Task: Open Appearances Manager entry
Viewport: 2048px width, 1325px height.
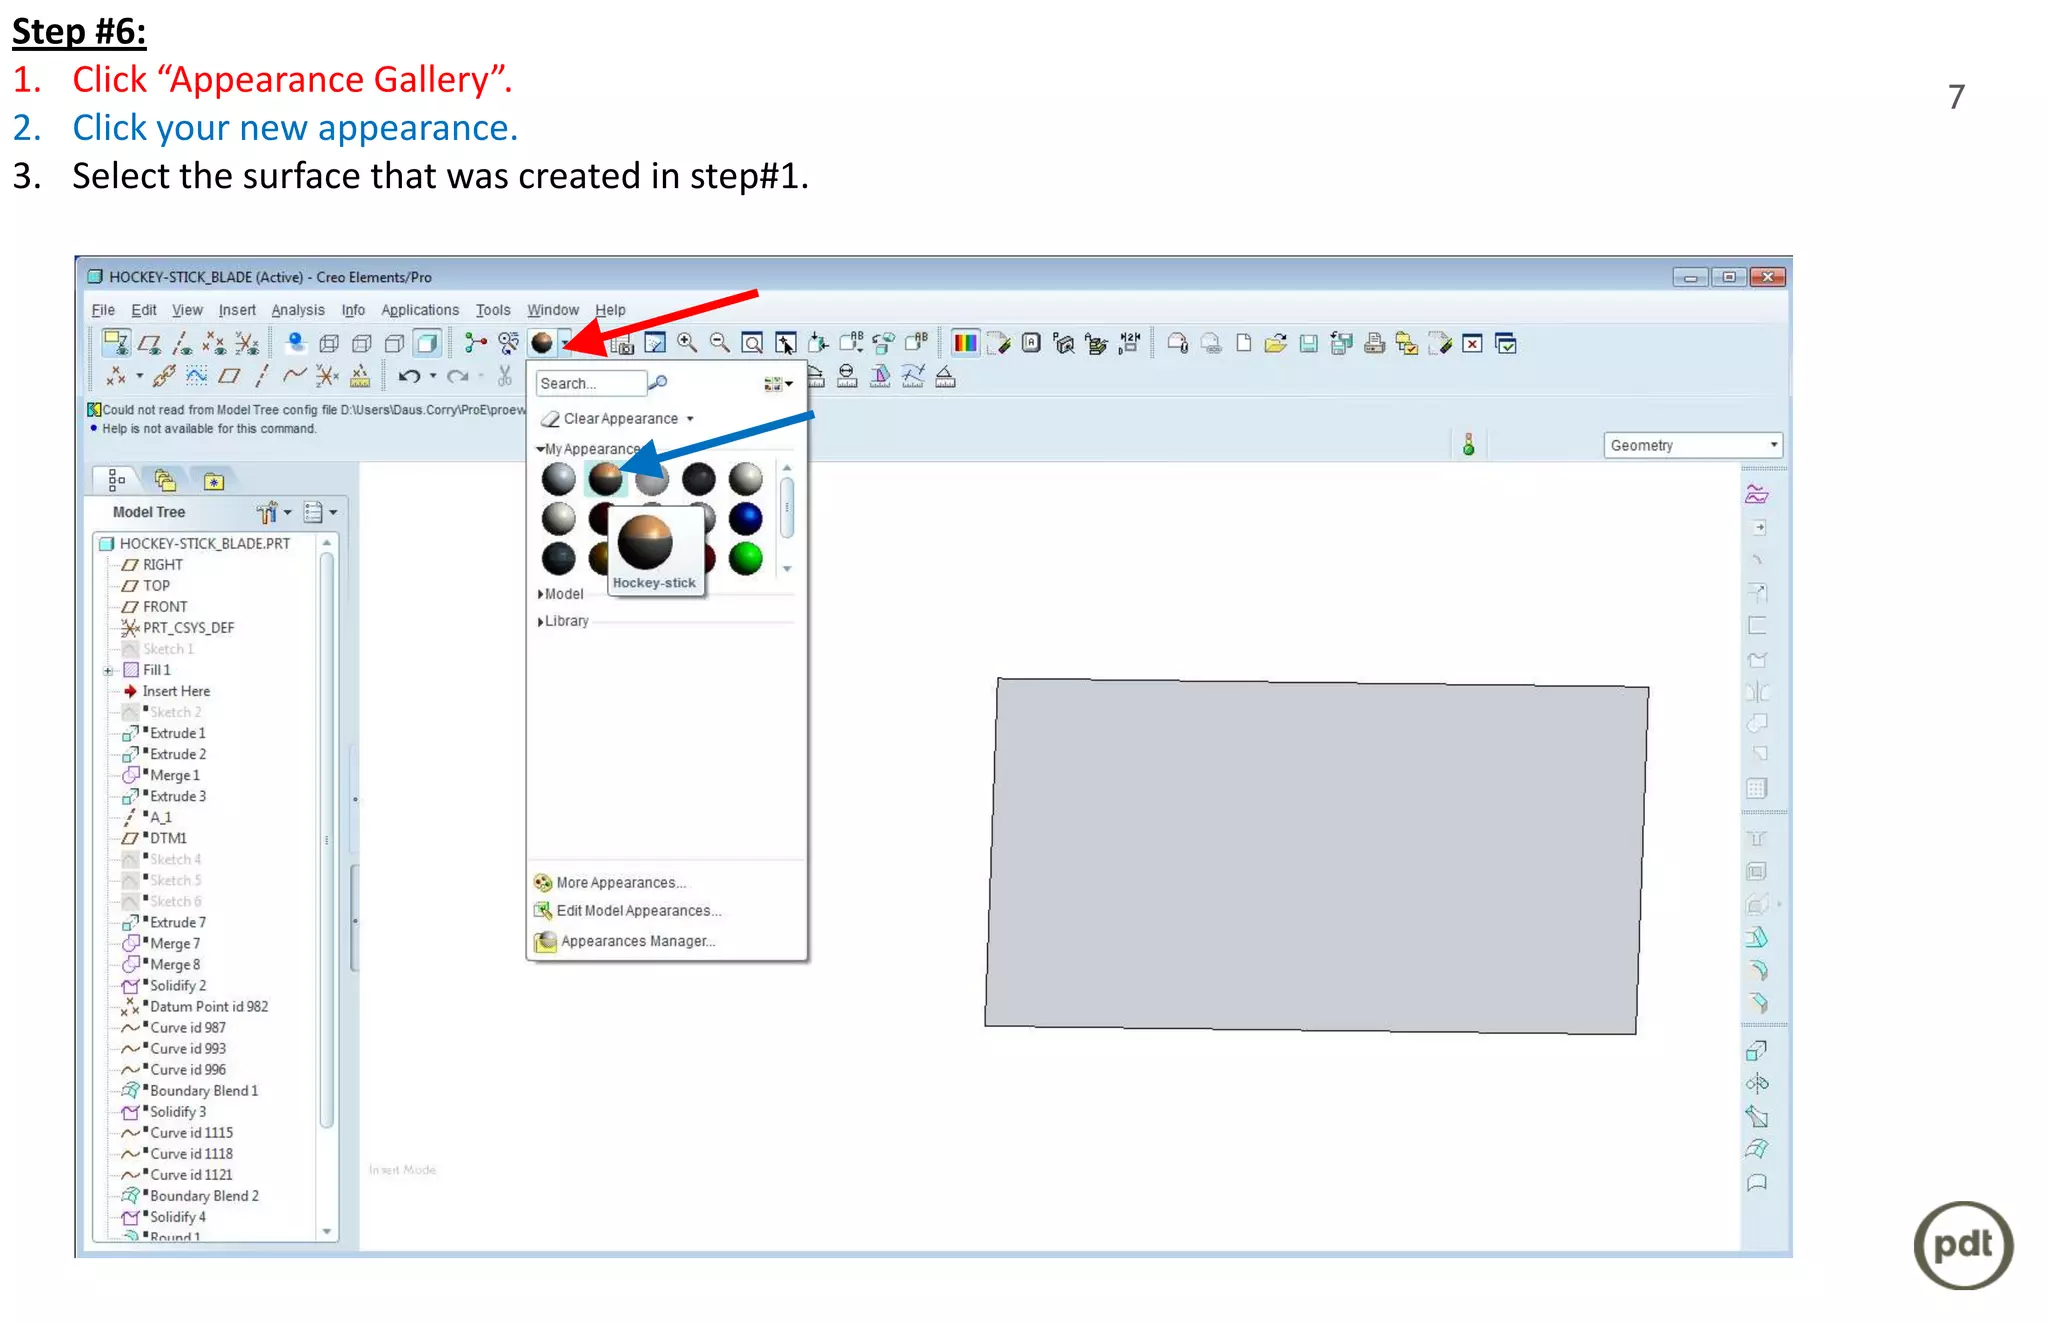Action: coord(637,942)
